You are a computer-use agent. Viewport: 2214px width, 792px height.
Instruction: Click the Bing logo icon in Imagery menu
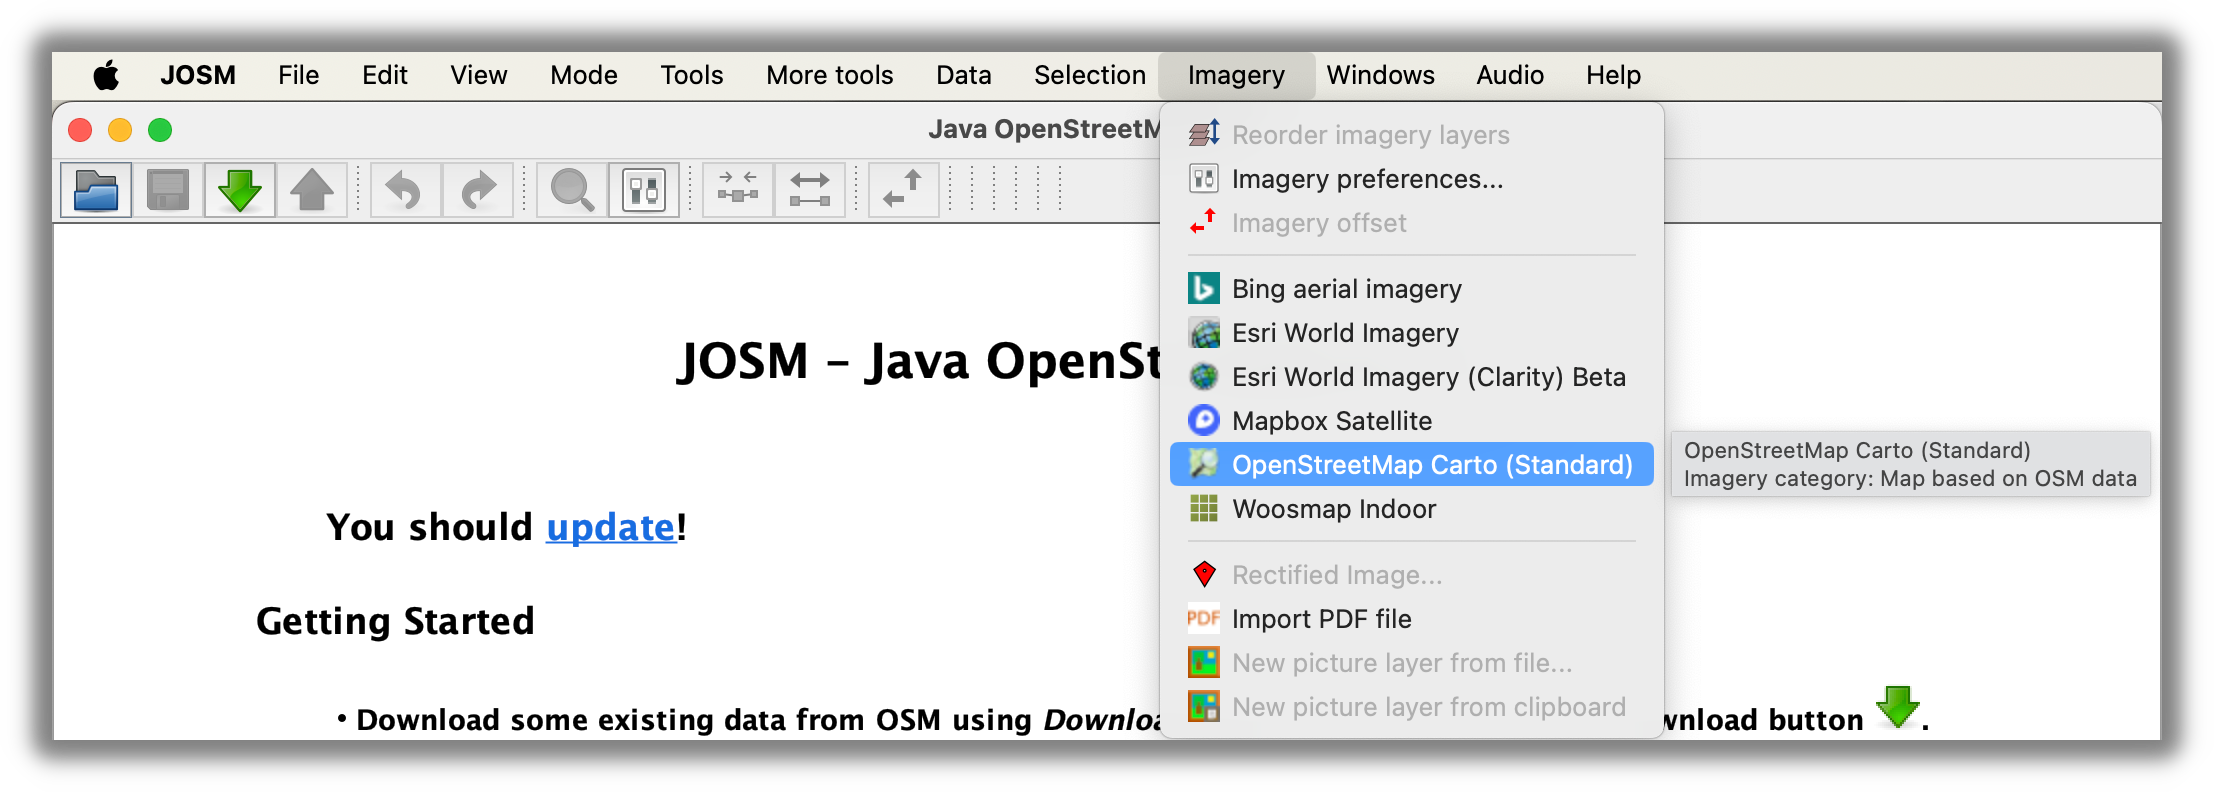(1204, 288)
